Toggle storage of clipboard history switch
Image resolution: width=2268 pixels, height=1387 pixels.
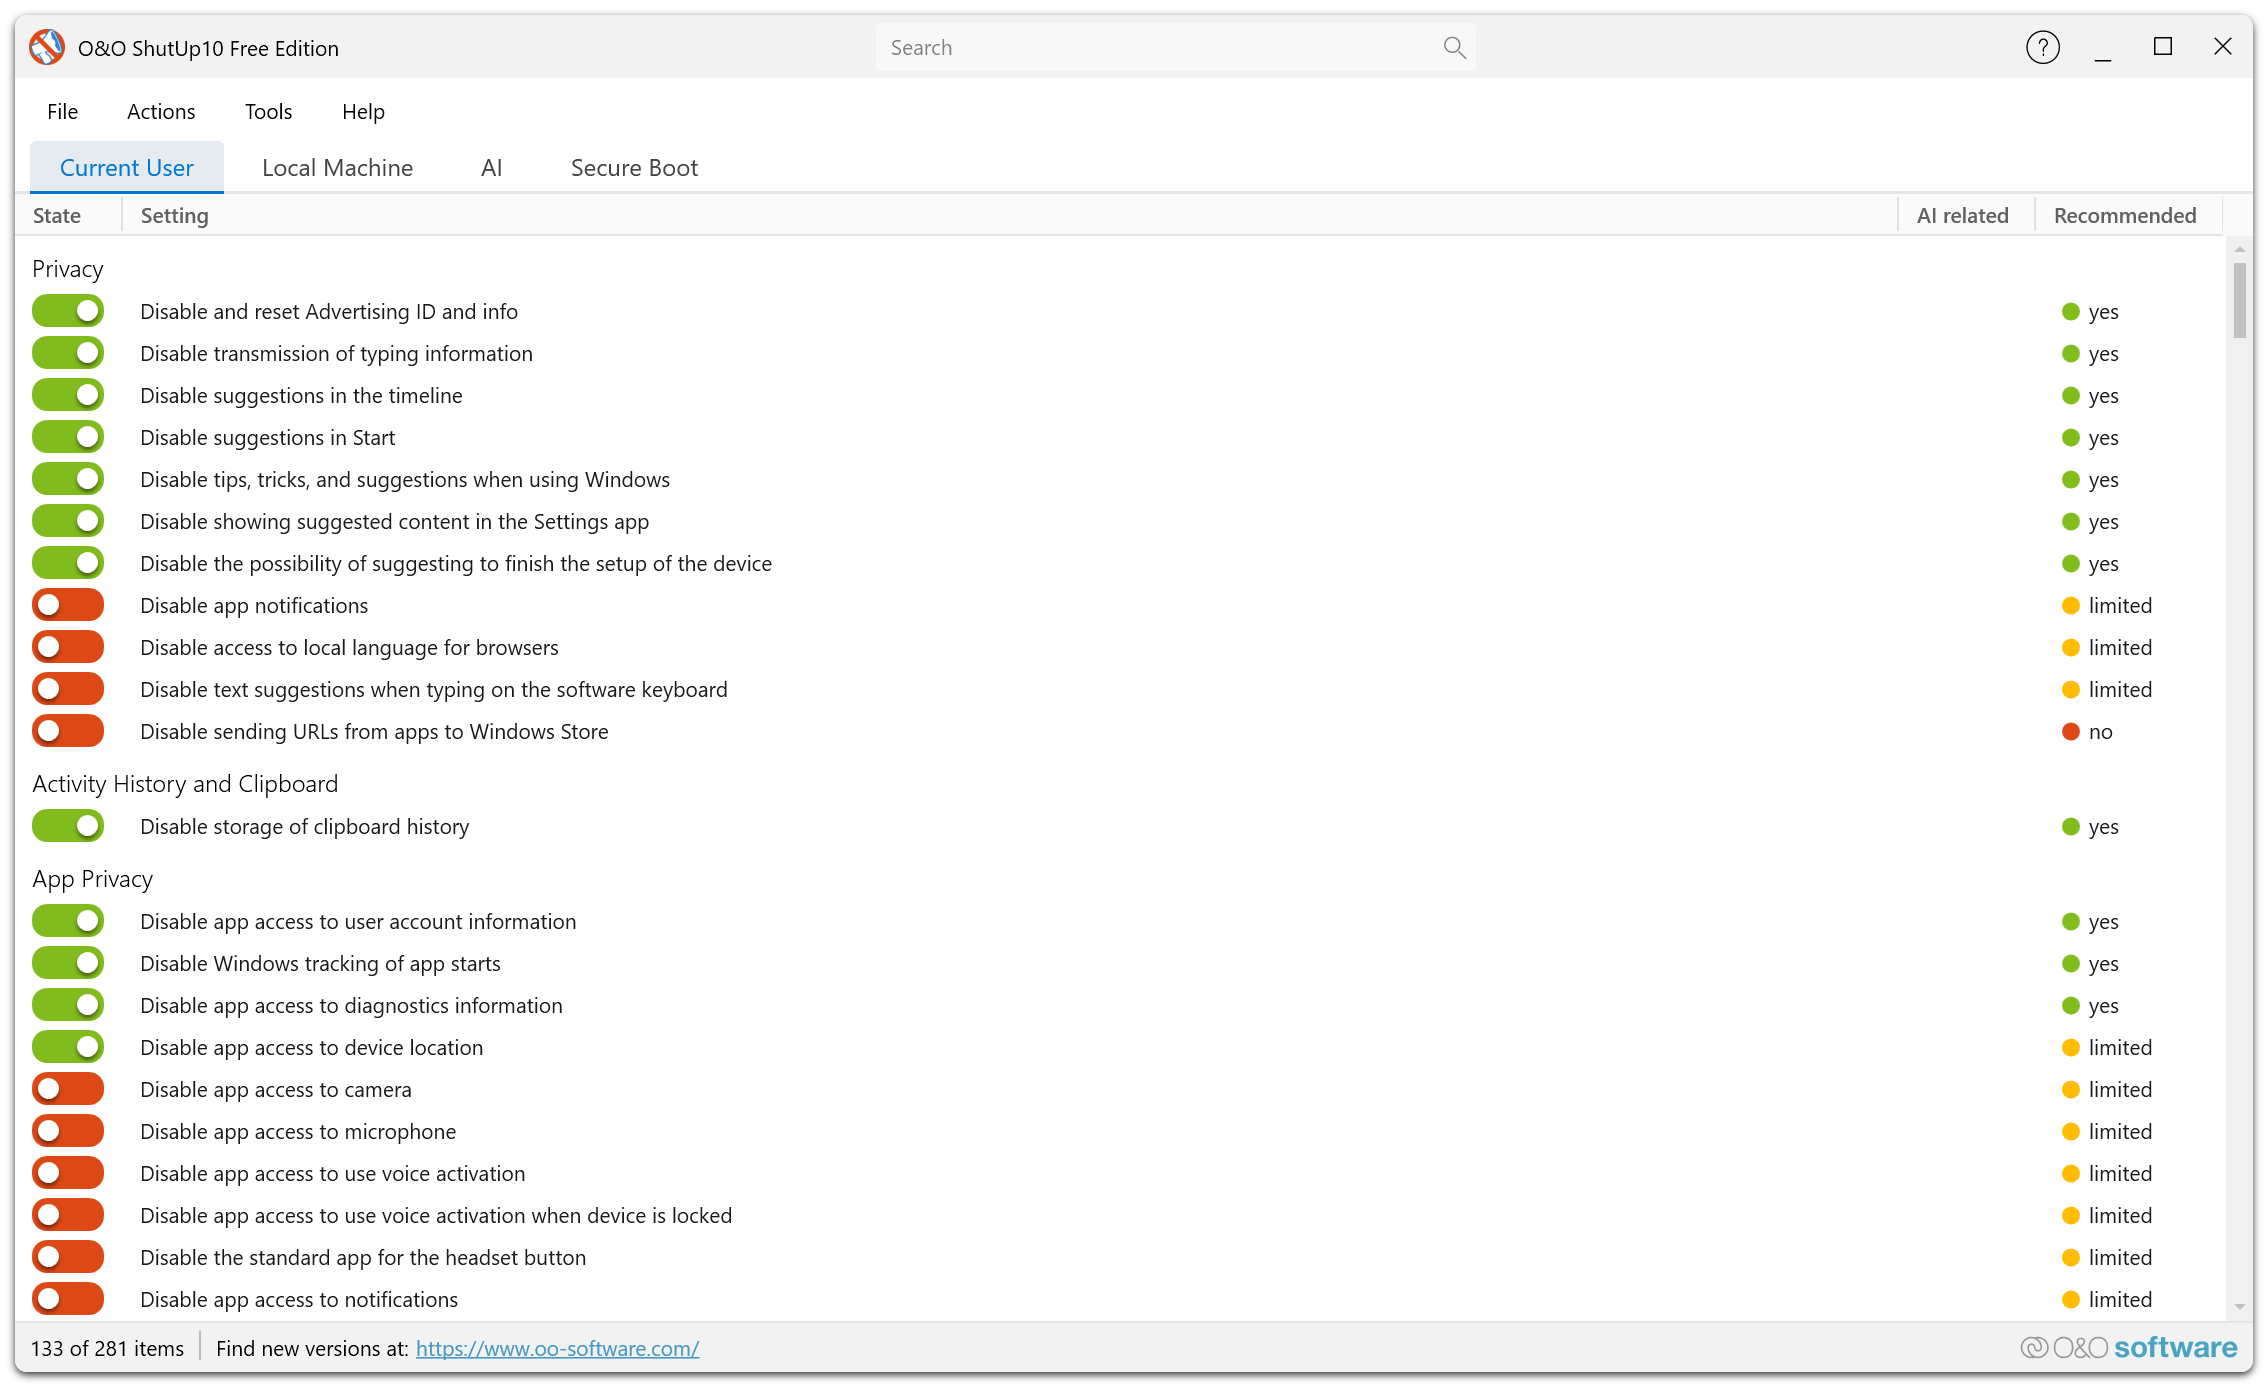(68, 826)
